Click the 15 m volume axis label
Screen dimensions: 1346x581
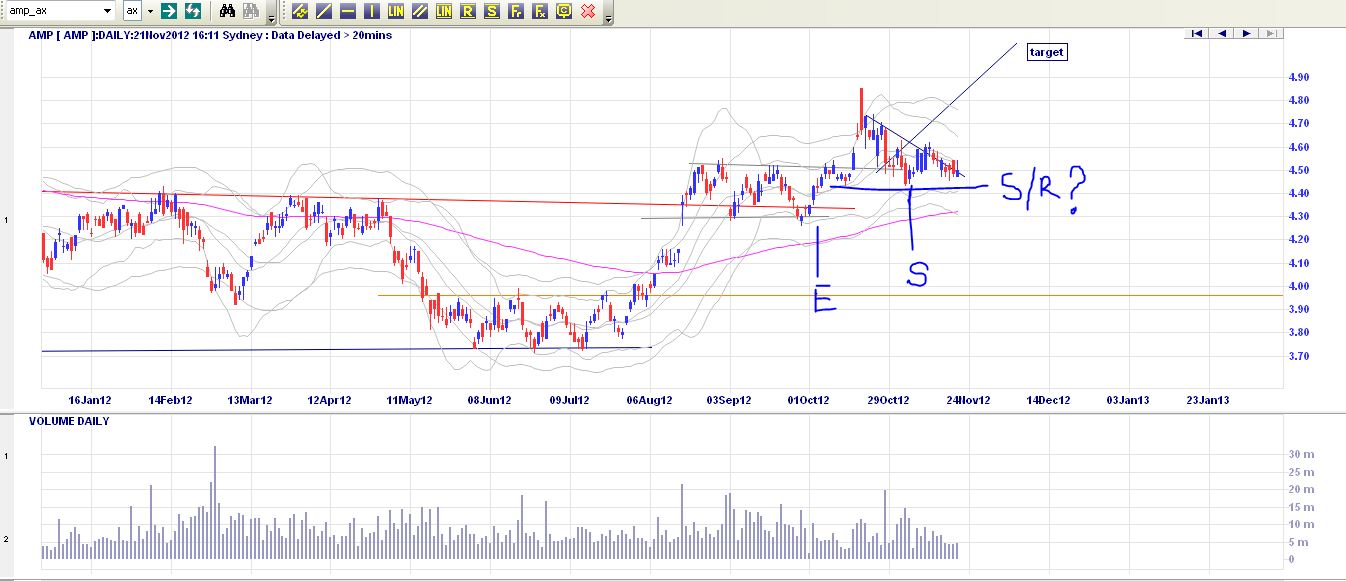click(x=1300, y=507)
